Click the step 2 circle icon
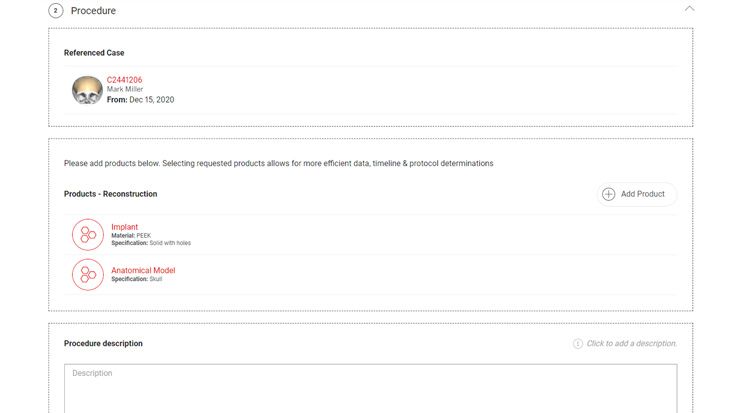Image resolution: width=735 pixels, height=413 pixels. coord(56,11)
